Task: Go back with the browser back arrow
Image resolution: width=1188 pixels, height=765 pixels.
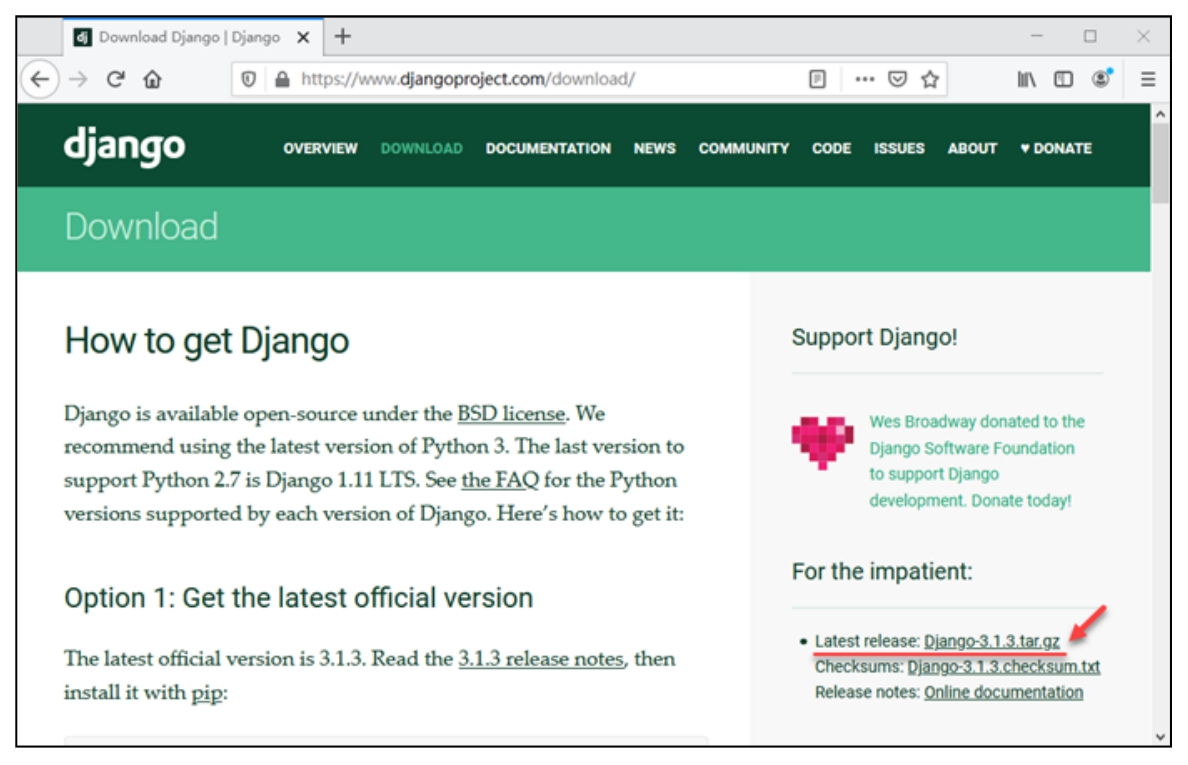Action: click(x=39, y=79)
